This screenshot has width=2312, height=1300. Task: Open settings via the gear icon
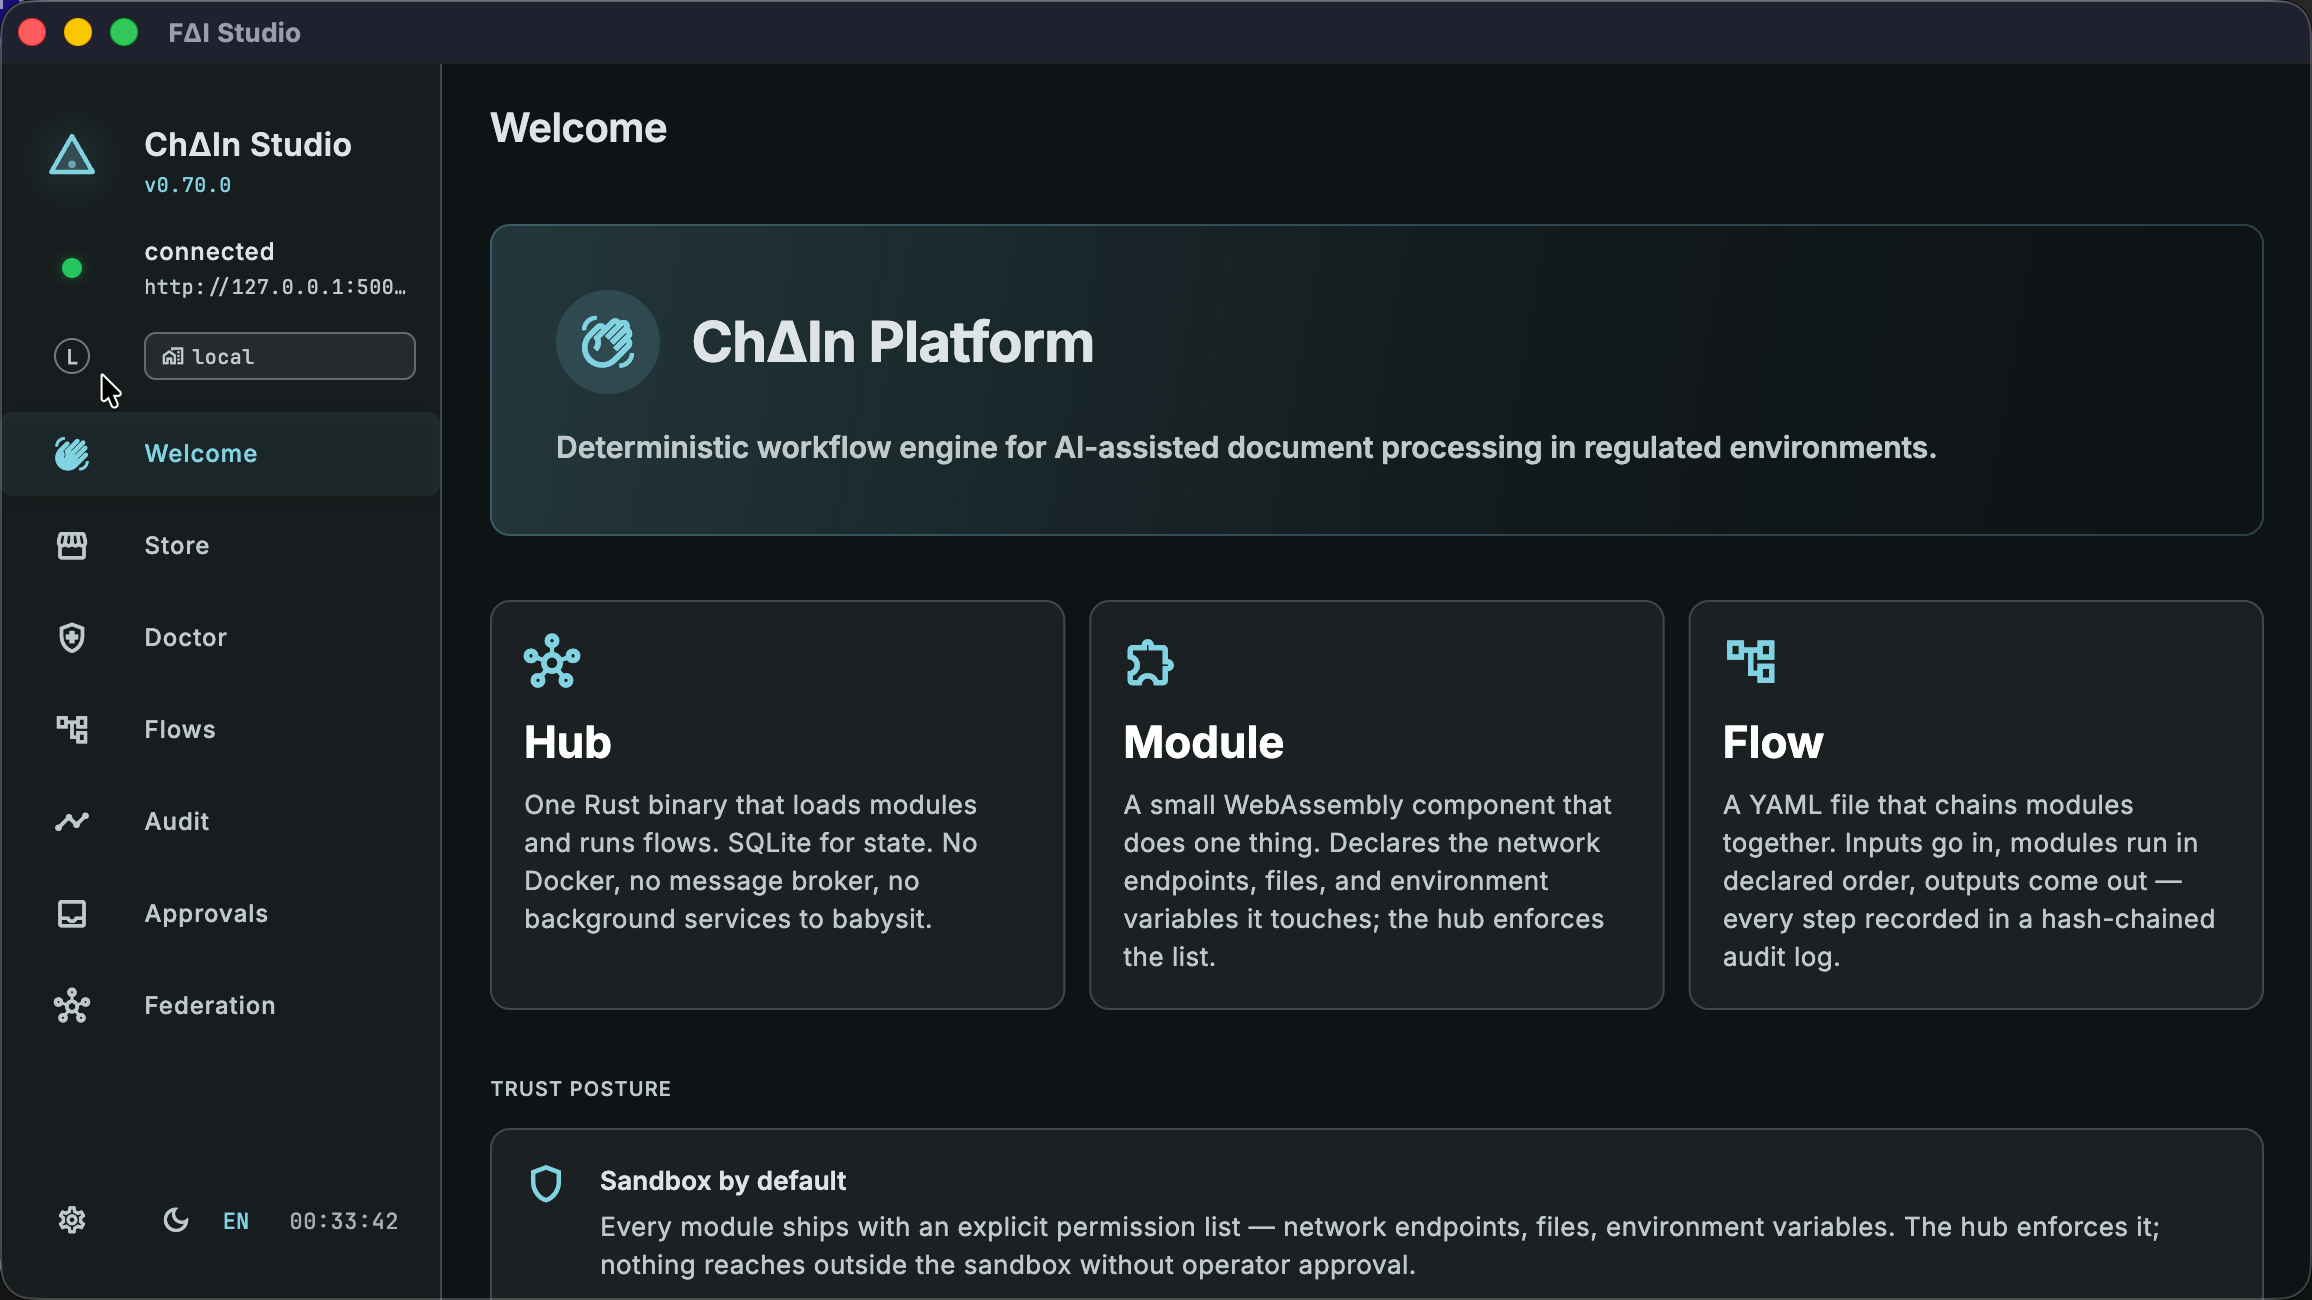[x=72, y=1221]
